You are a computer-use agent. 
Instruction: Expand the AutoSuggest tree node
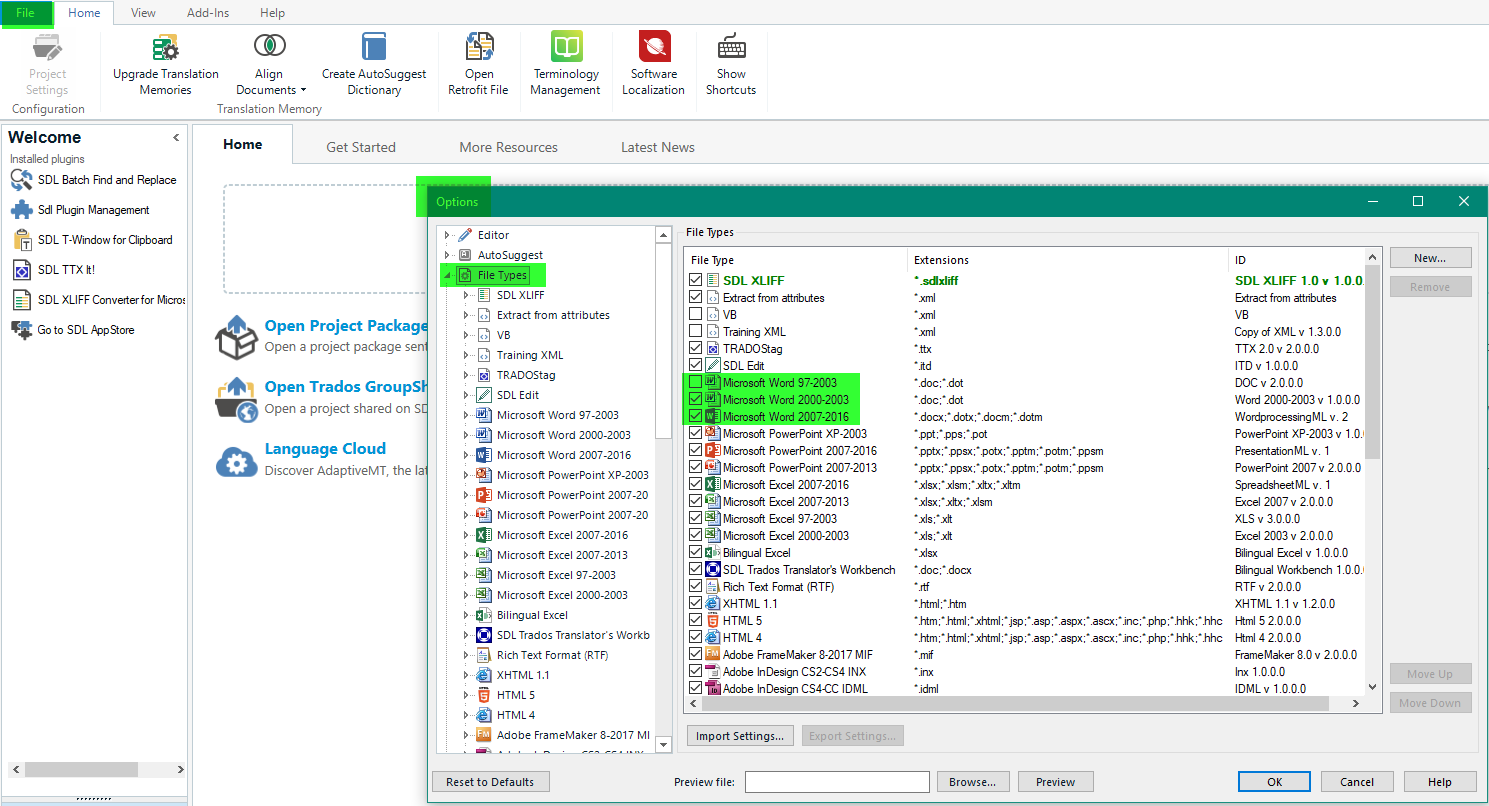447,255
